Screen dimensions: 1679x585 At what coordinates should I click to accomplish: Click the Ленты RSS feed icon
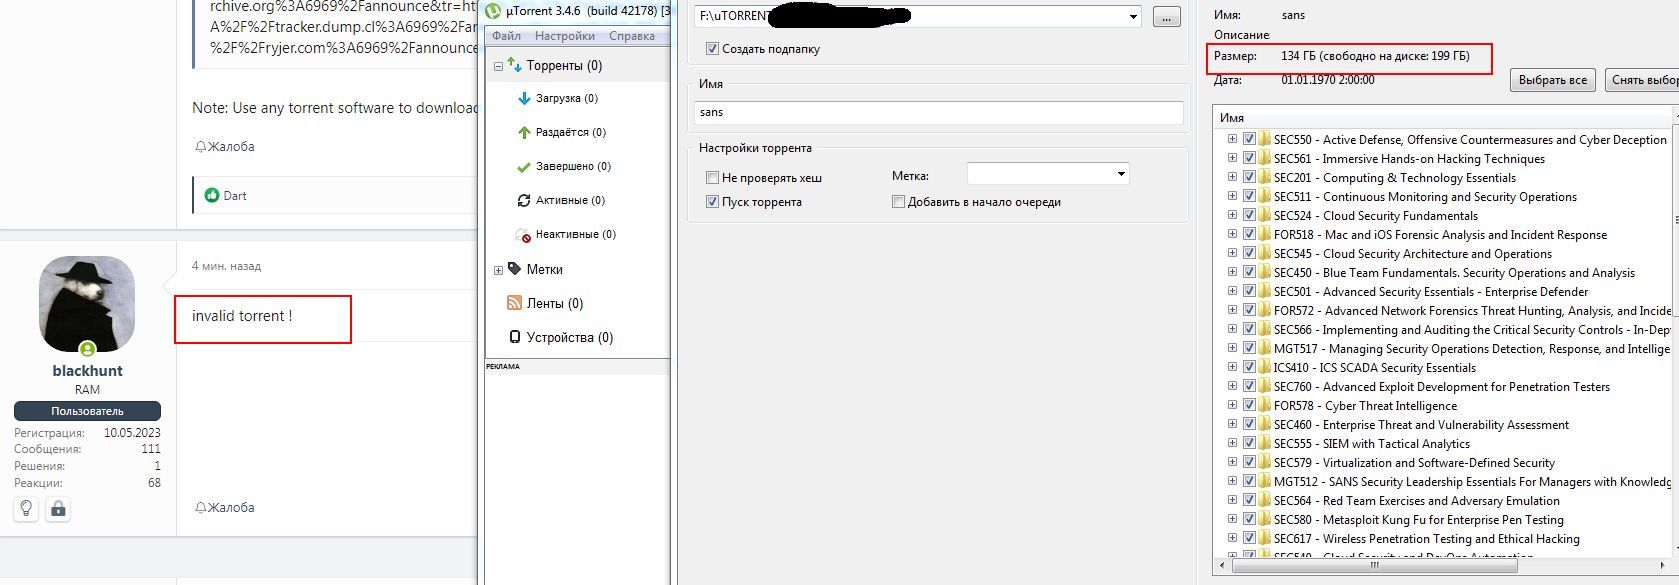514,303
